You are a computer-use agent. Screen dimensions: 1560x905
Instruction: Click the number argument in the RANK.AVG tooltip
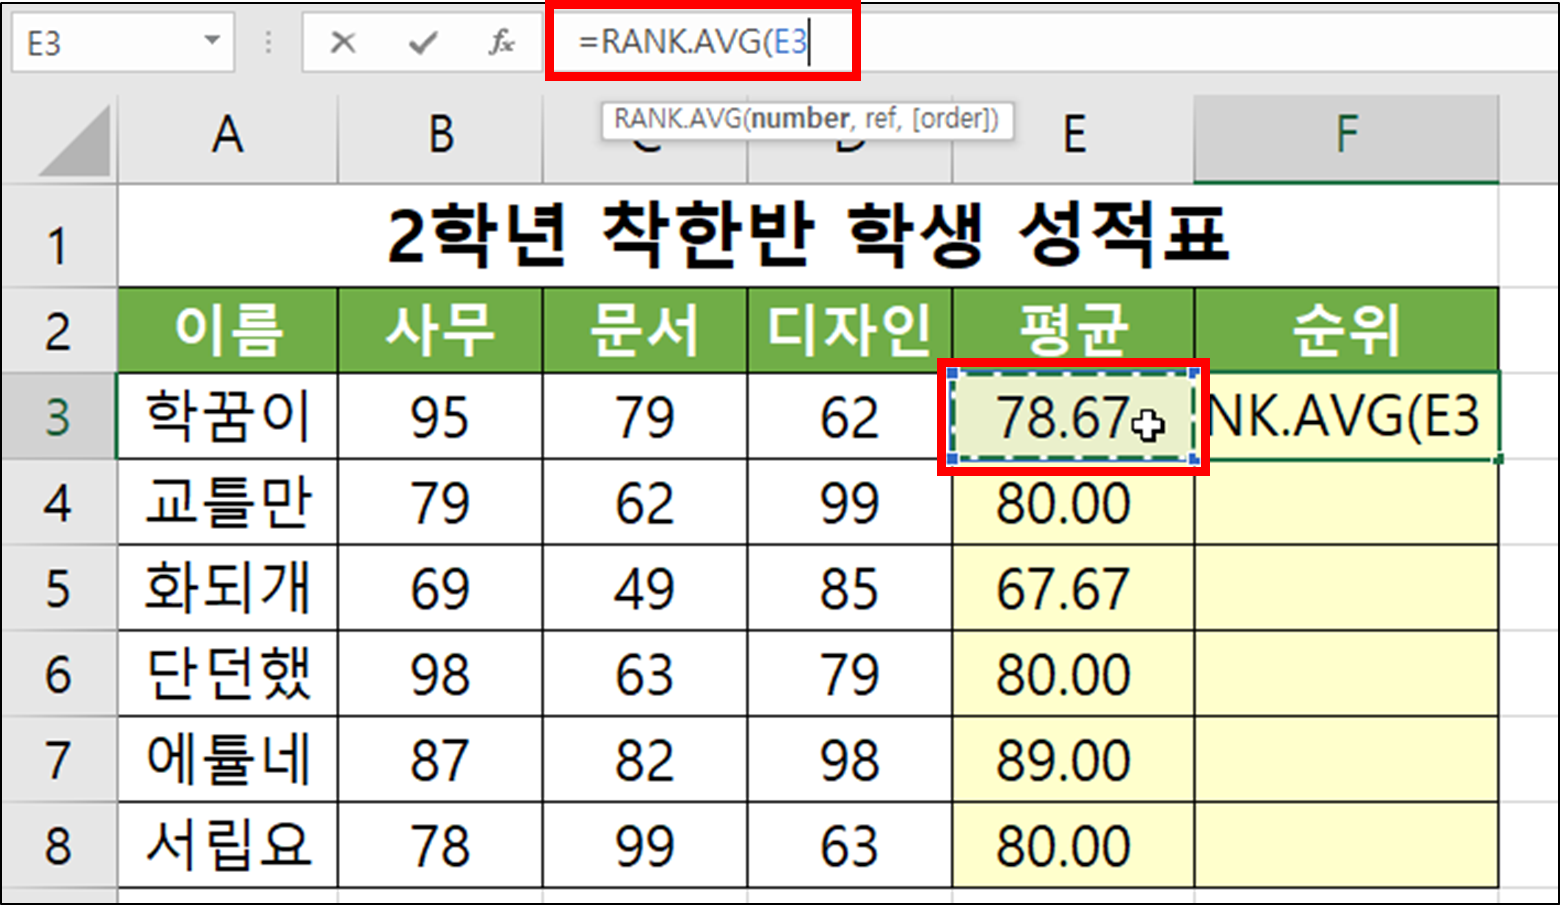tap(802, 119)
